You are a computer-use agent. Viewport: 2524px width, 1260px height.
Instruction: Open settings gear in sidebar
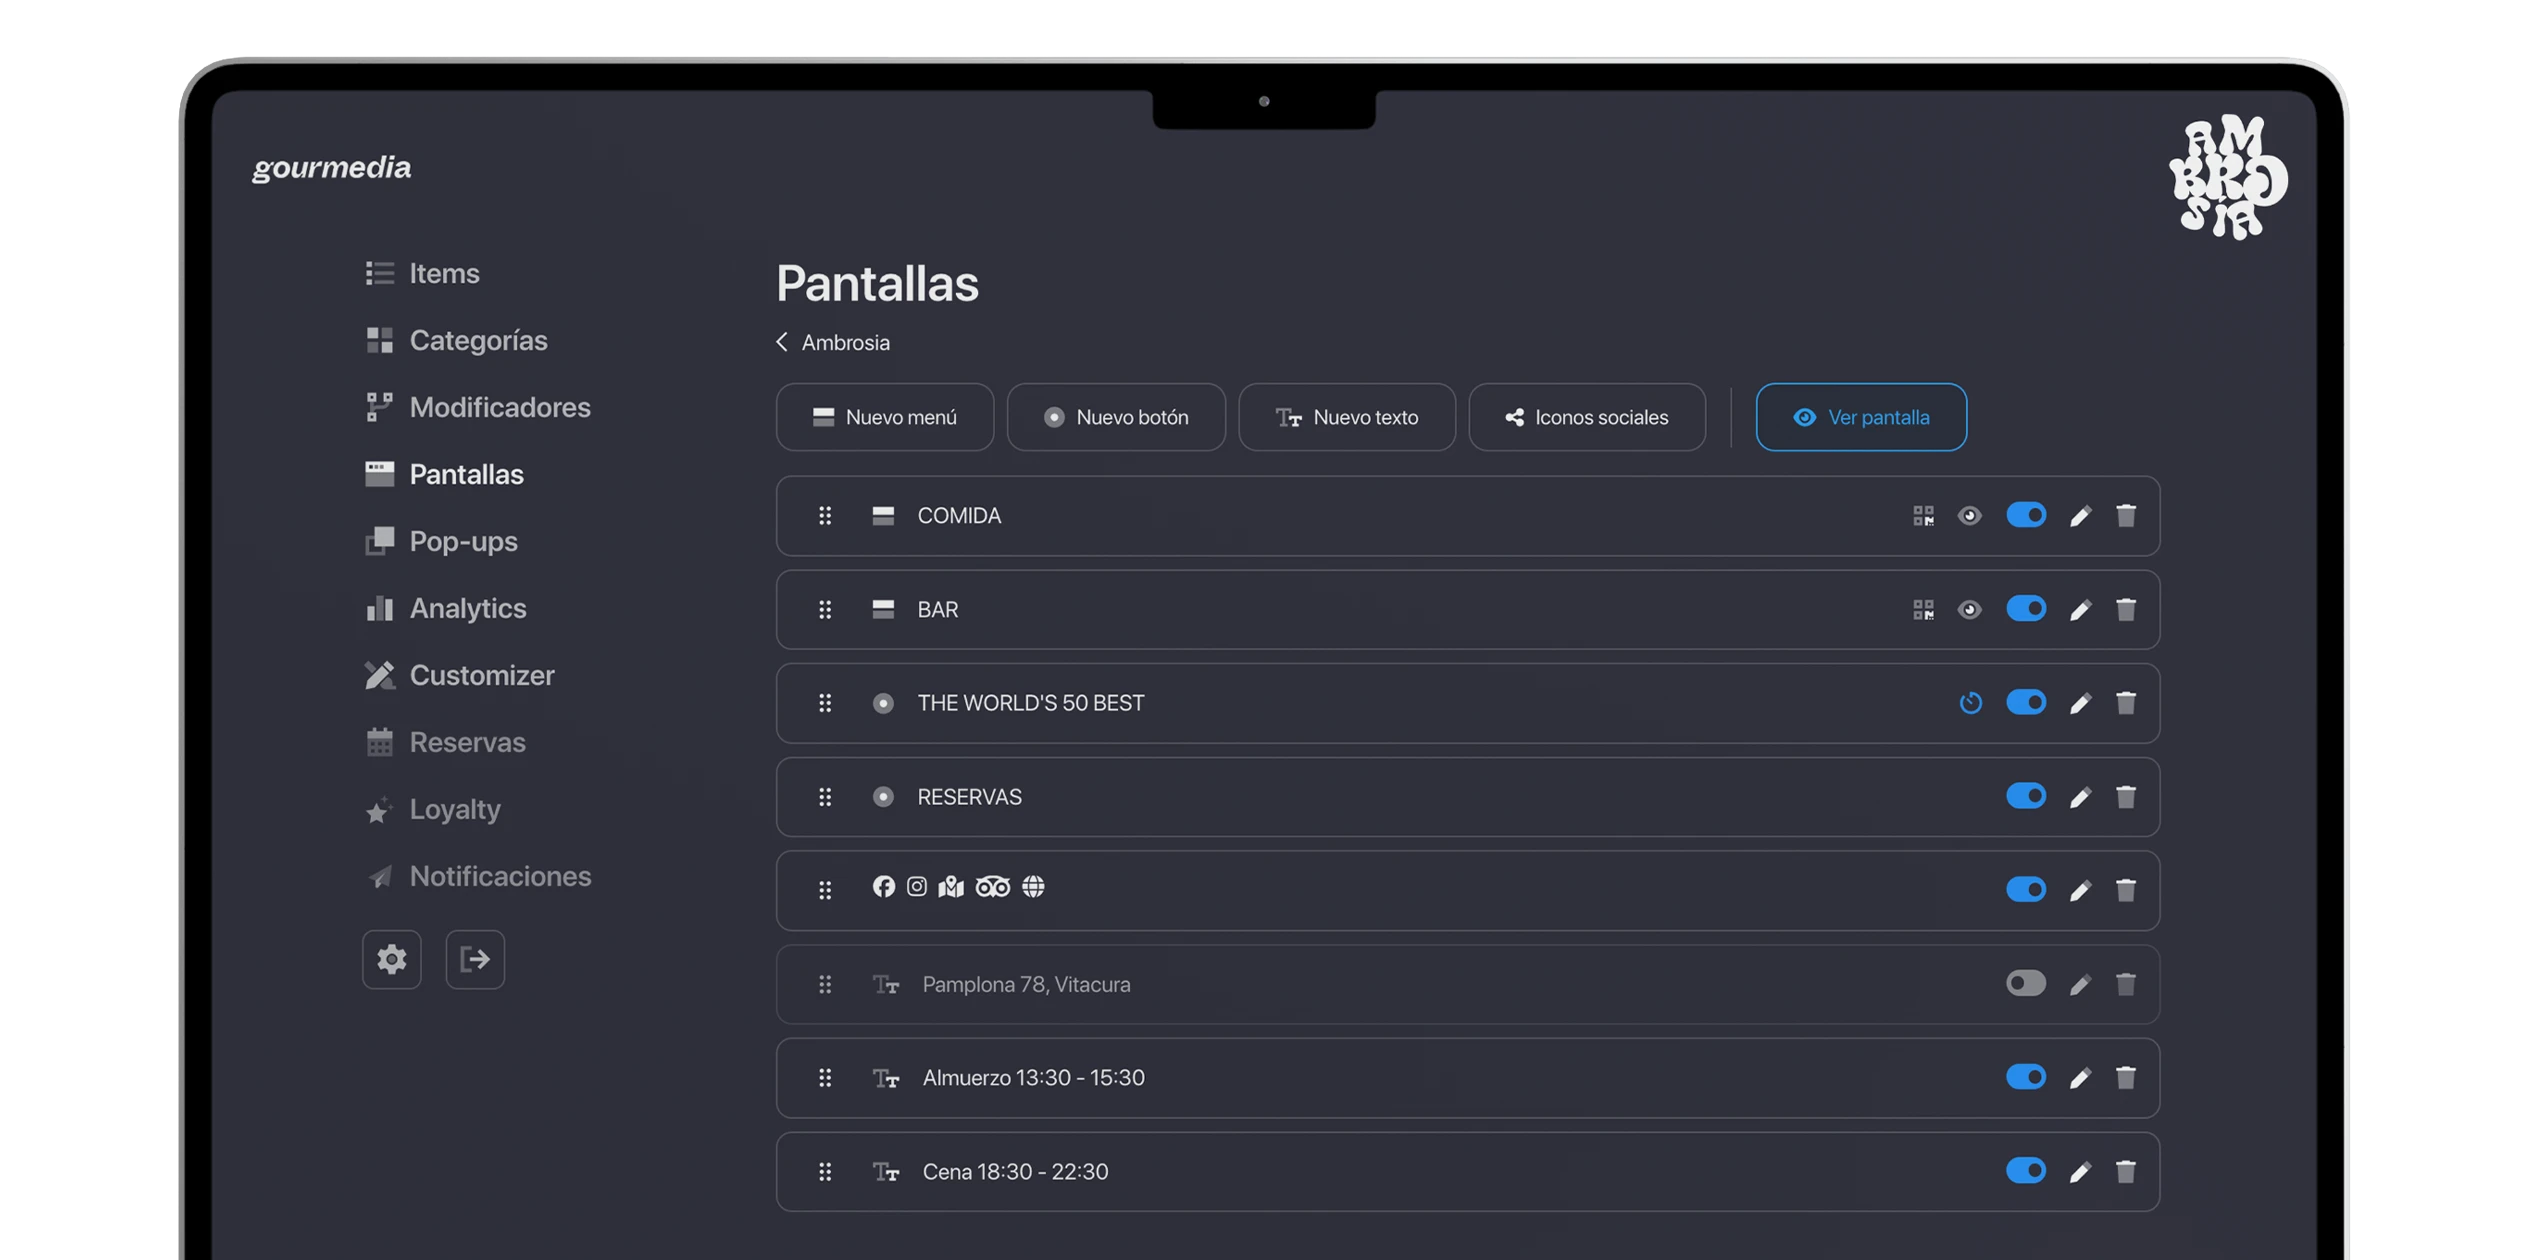pos(391,960)
